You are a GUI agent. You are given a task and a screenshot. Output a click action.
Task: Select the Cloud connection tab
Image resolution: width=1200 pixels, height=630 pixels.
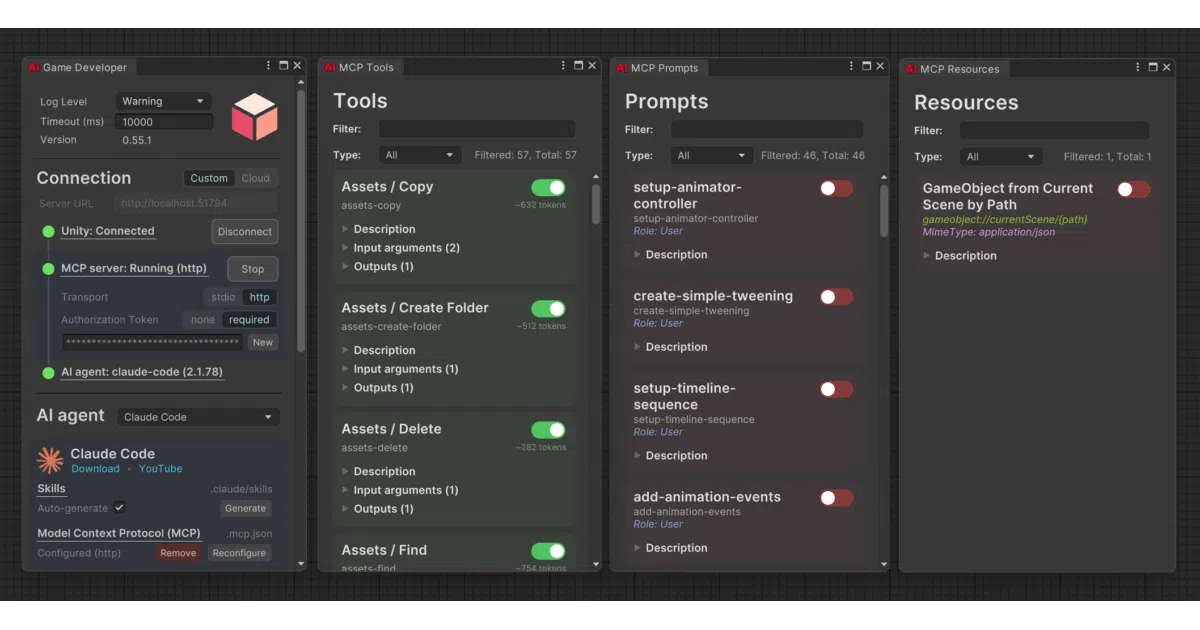[256, 178]
